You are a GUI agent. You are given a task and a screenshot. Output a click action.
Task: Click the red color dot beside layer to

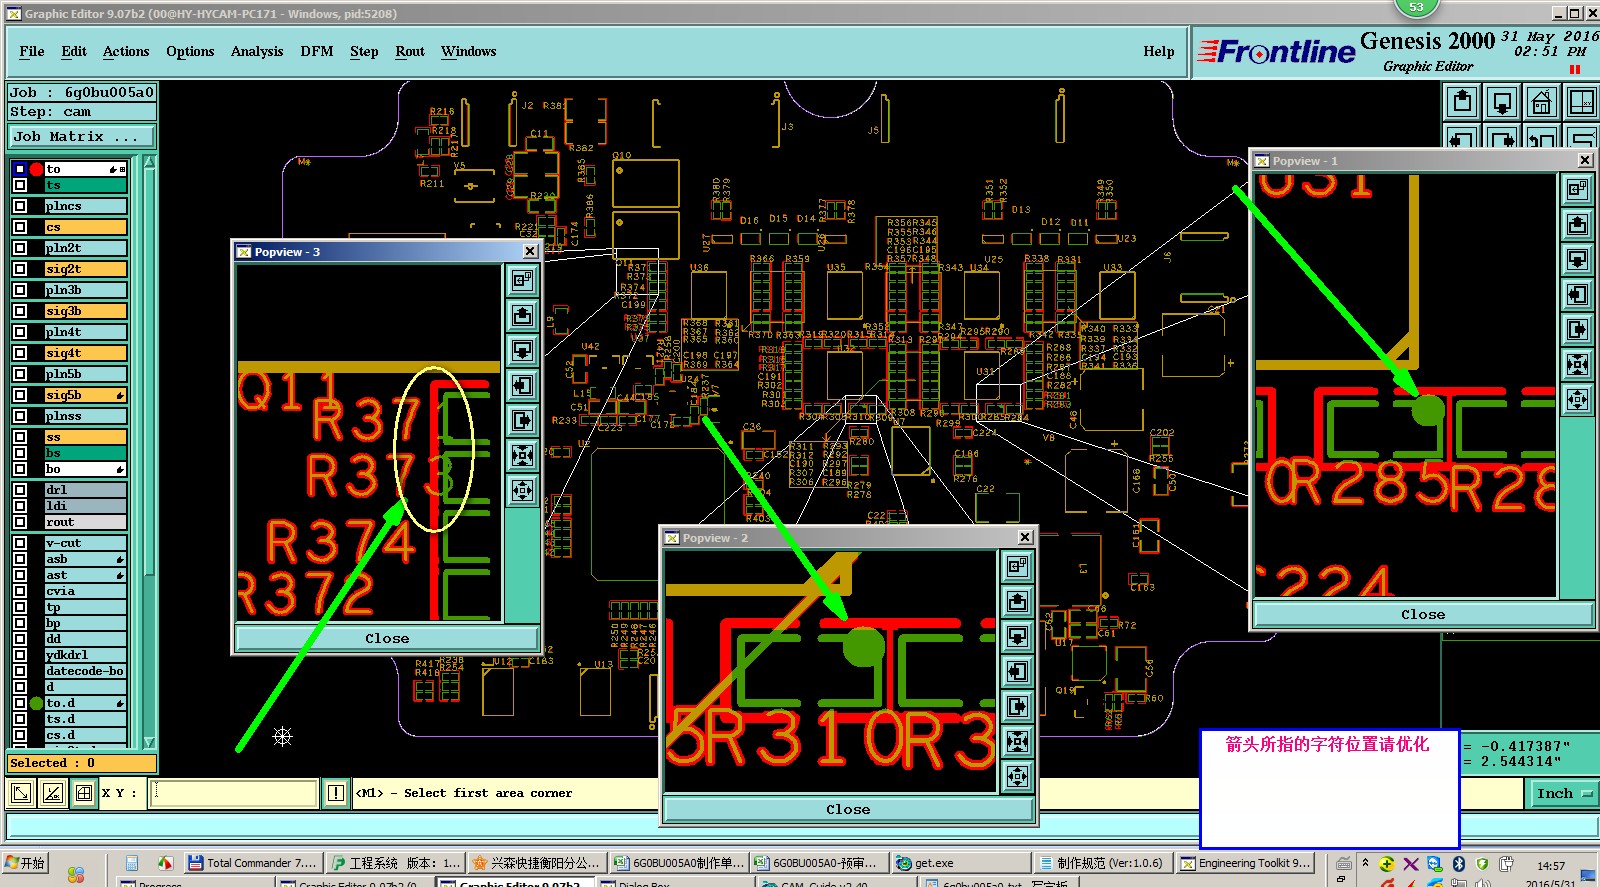(36, 169)
